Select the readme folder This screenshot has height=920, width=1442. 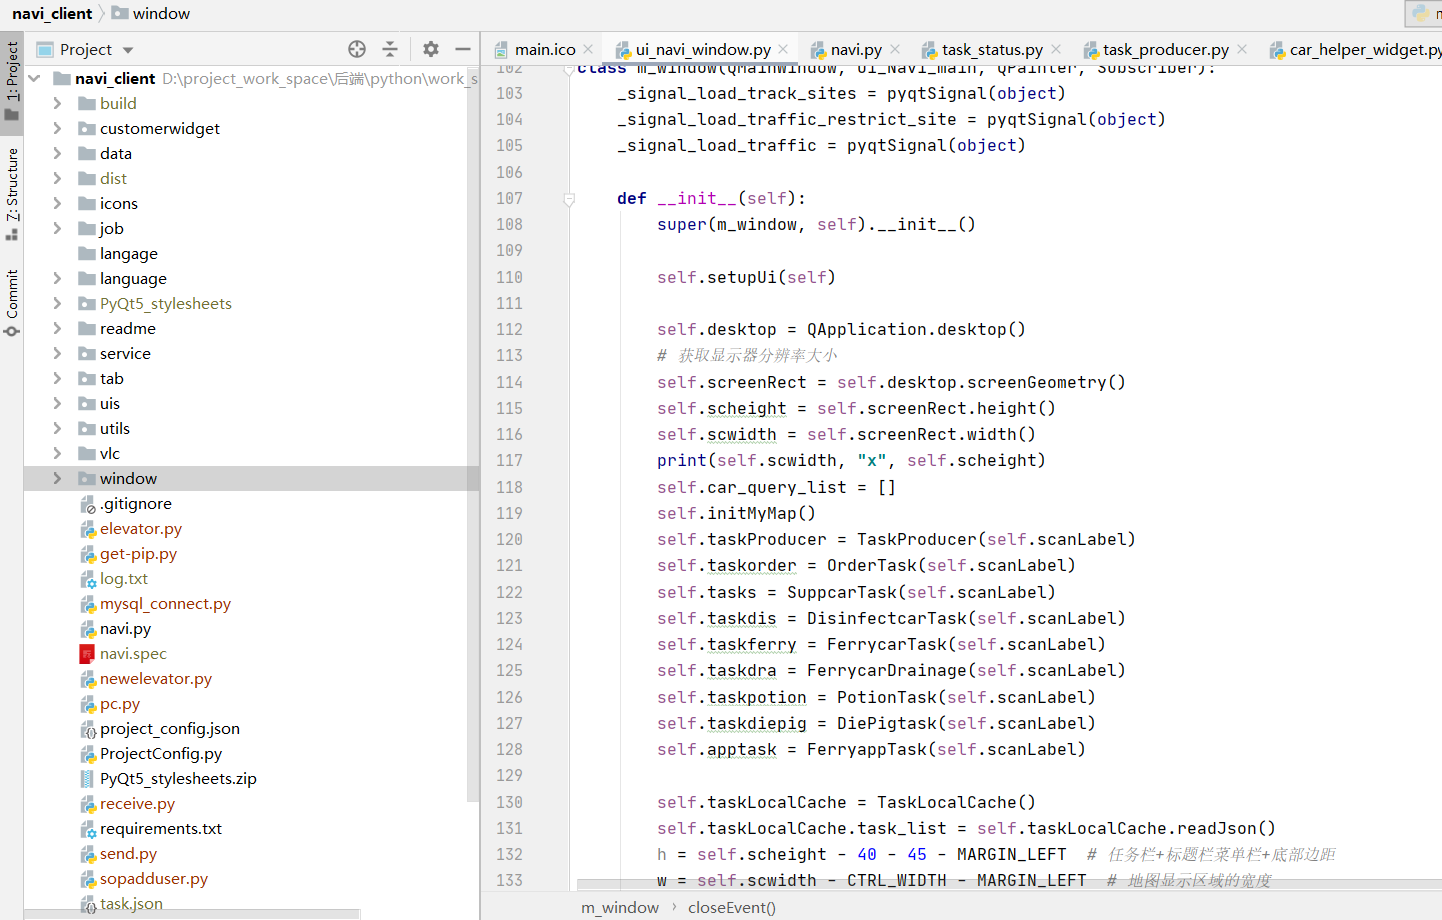click(x=127, y=328)
